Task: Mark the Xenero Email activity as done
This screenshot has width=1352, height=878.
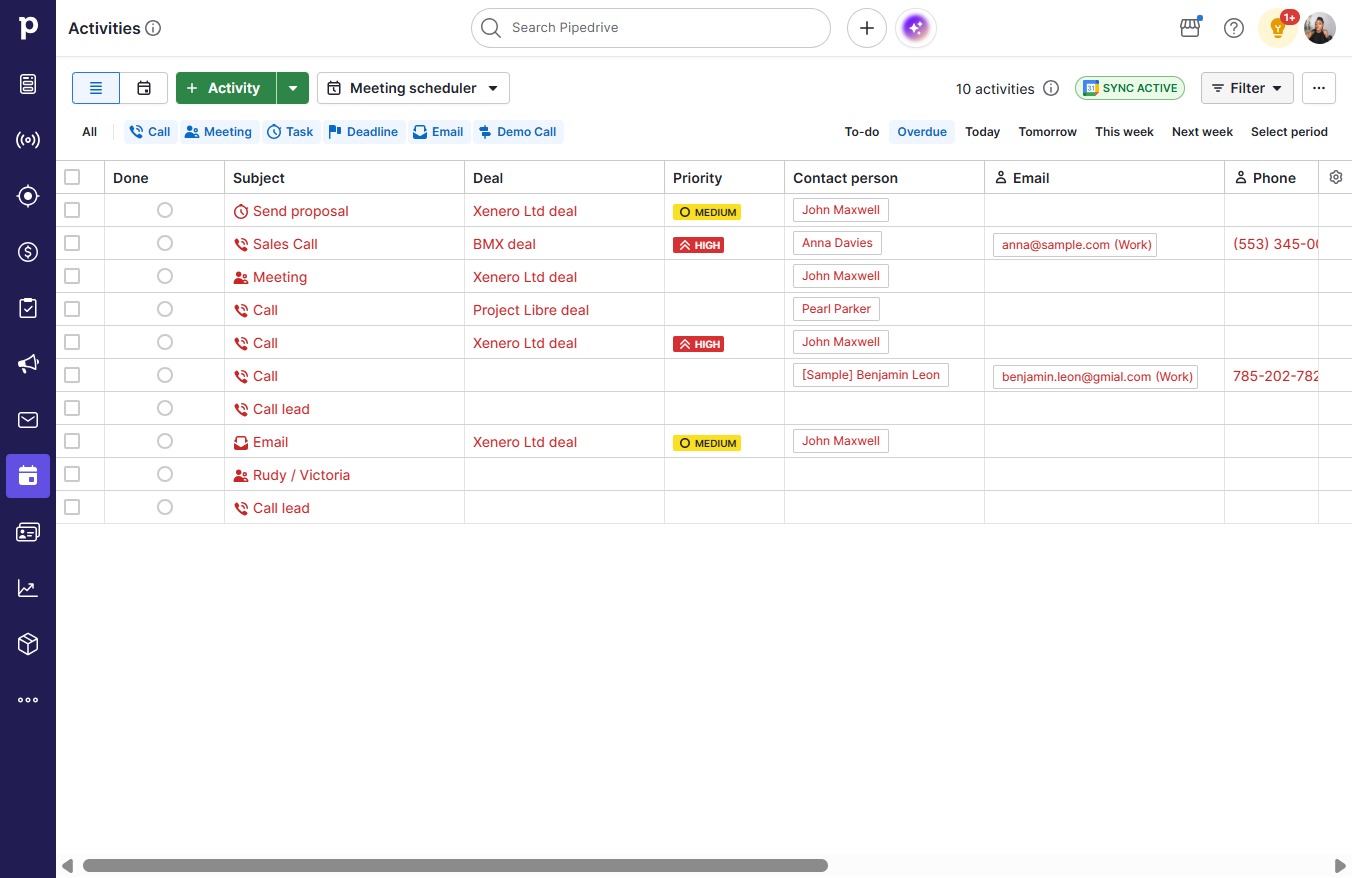Action: click(165, 441)
